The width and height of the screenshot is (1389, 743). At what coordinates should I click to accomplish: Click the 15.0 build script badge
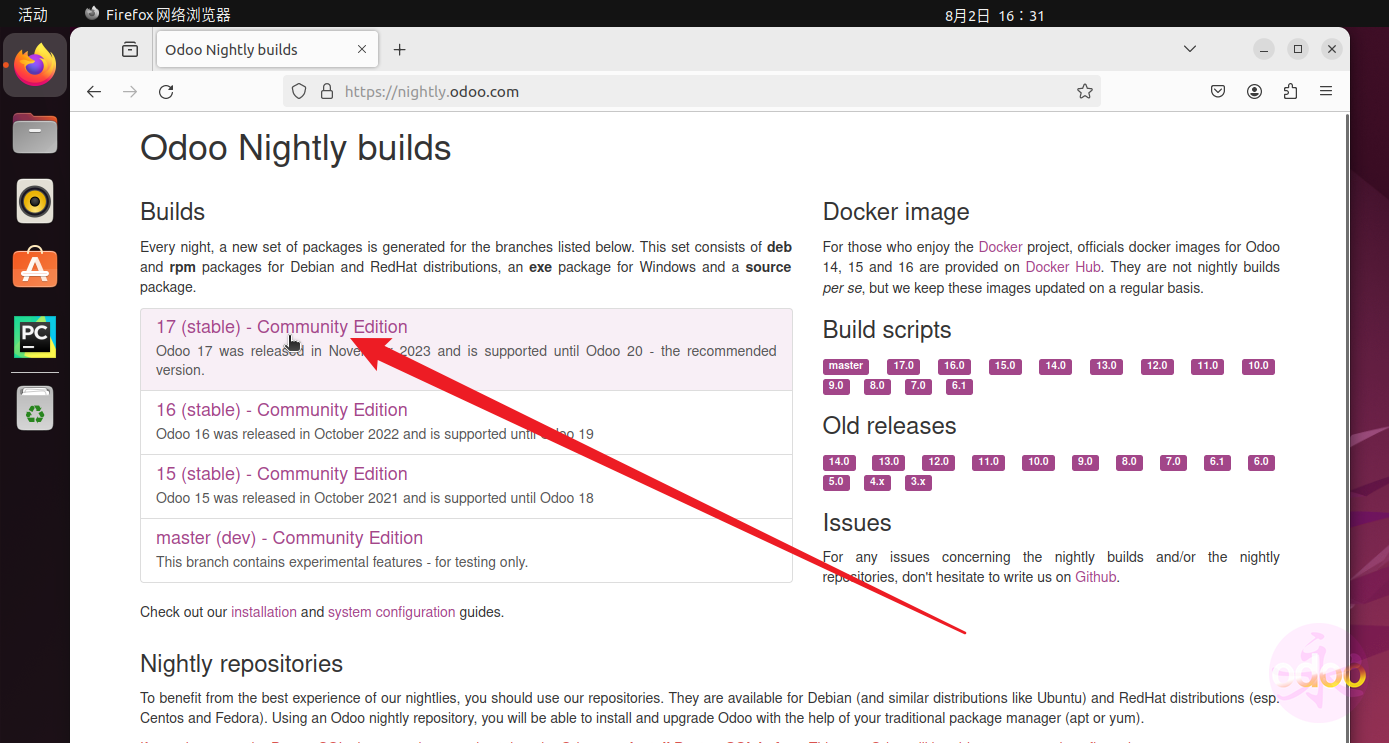(x=1005, y=366)
